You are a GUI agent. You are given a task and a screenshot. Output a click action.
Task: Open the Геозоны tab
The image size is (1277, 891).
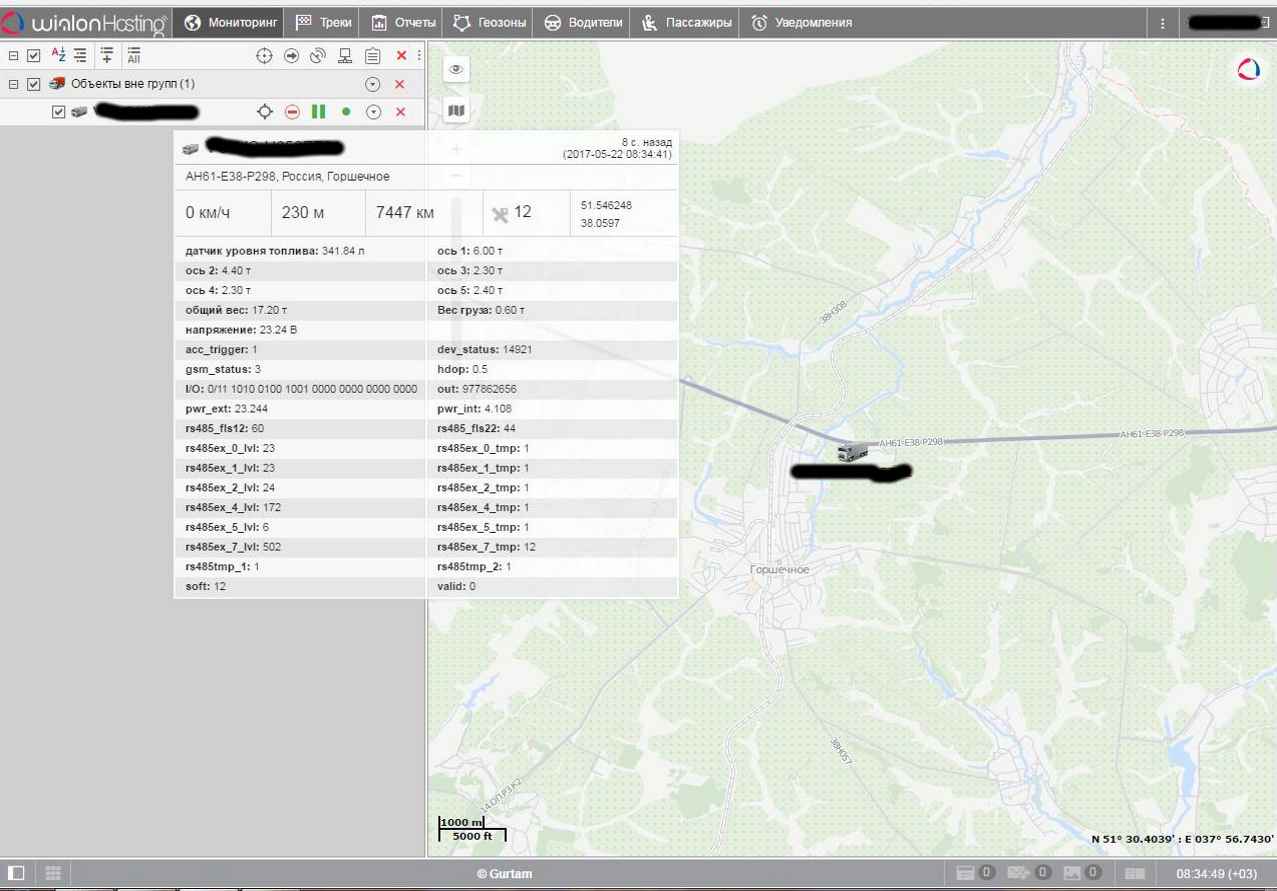click(x=489, y=22)
